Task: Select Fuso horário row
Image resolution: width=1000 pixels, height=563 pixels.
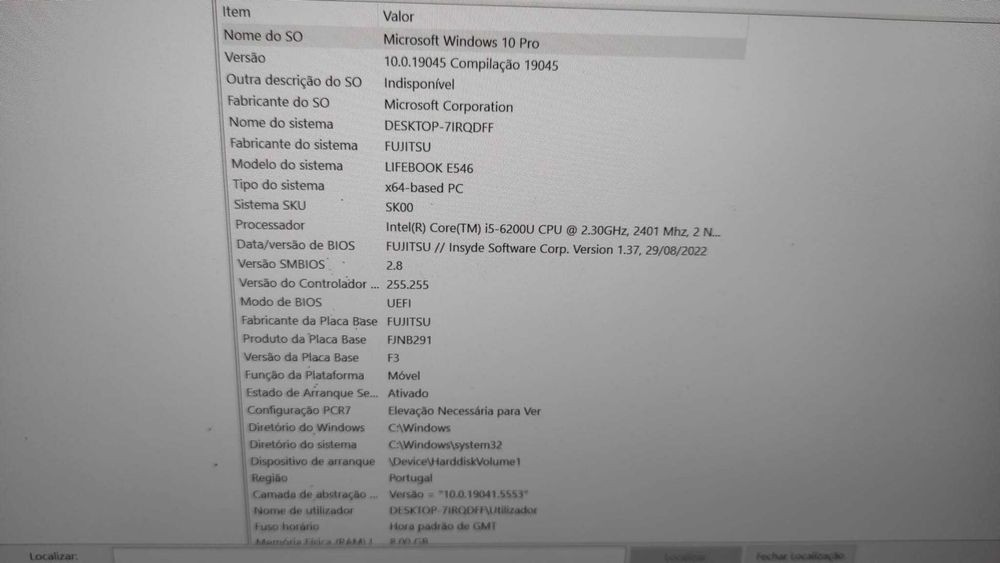Action: coord(286,527)
